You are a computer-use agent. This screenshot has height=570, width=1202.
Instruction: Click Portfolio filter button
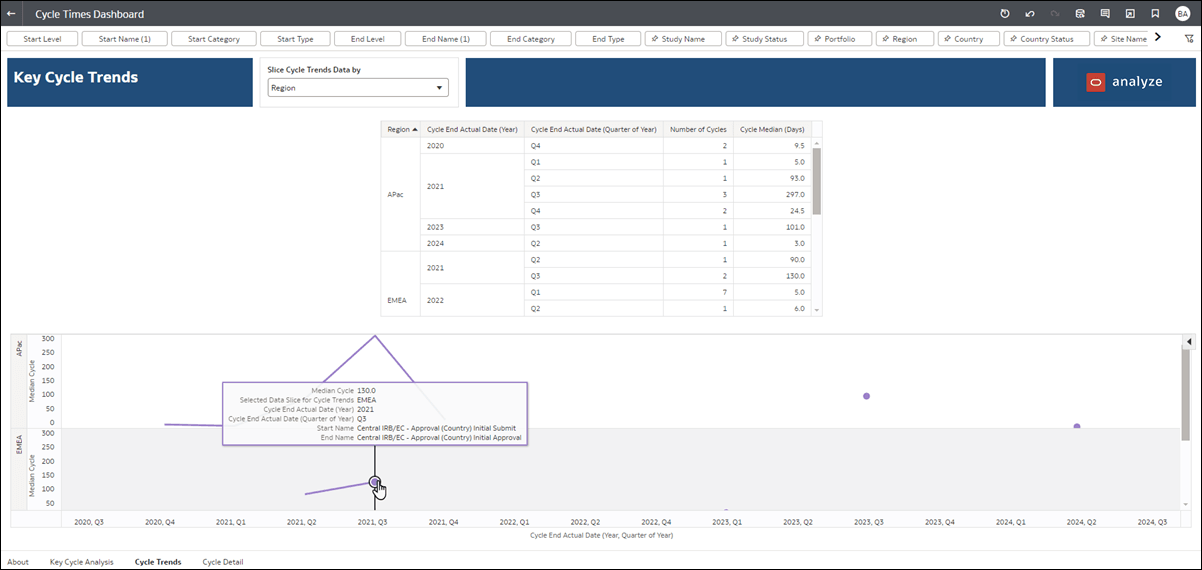840,39
